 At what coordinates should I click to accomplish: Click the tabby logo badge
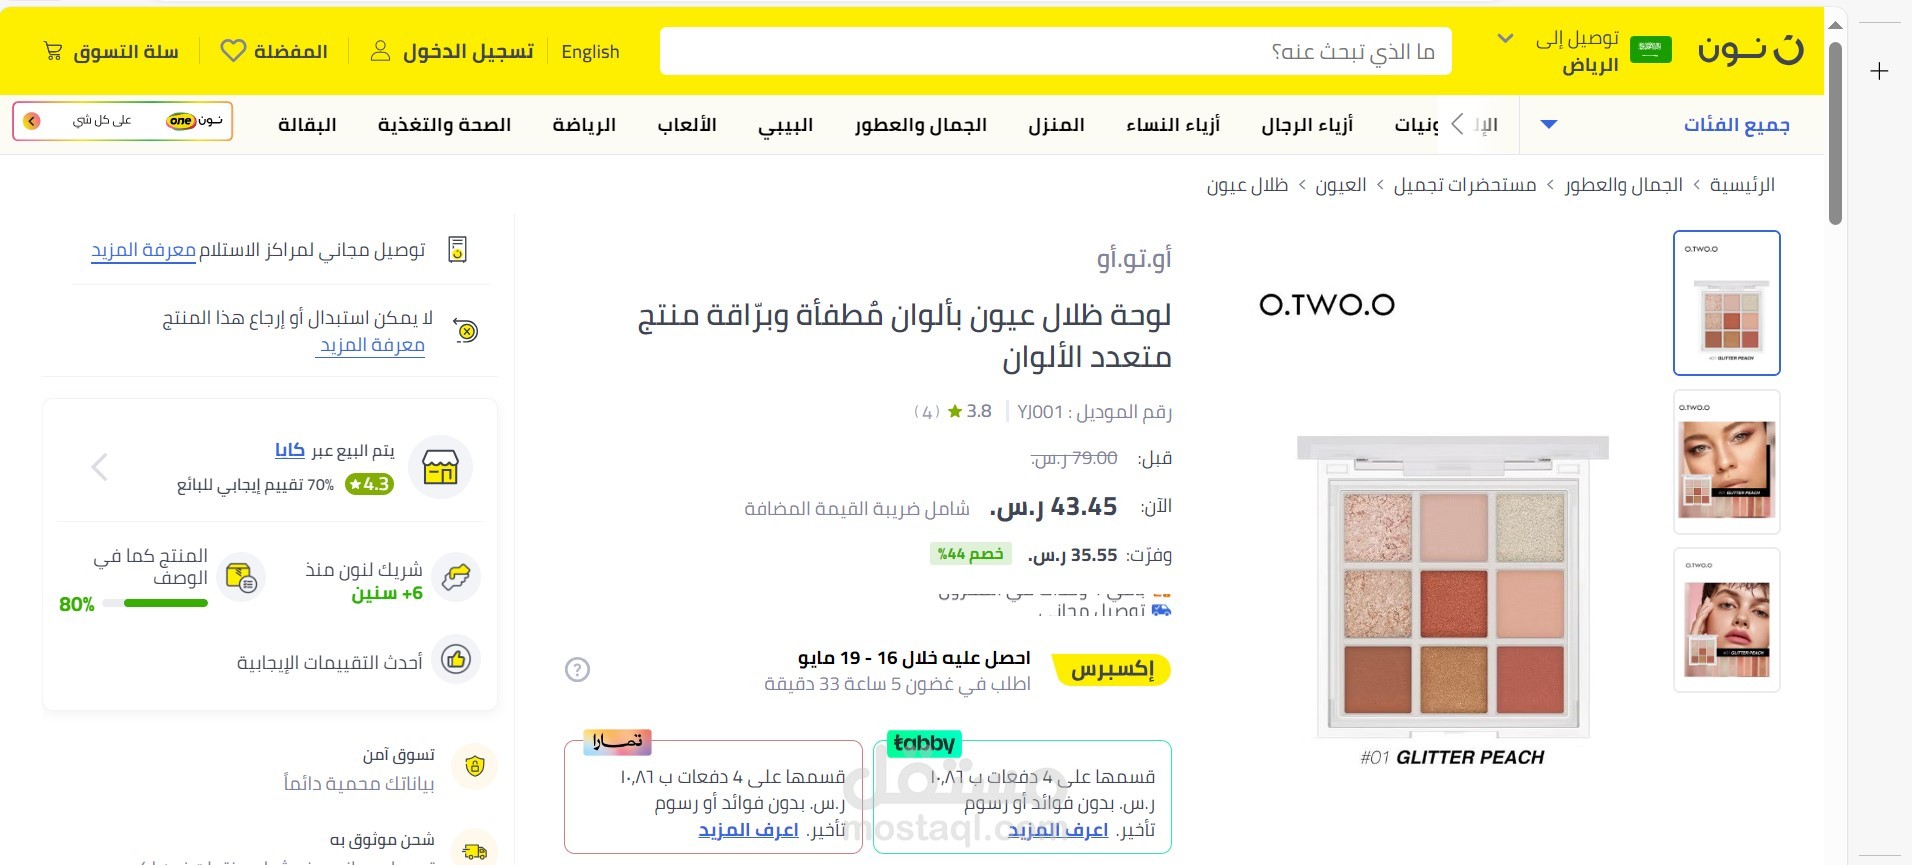(924, 743)
